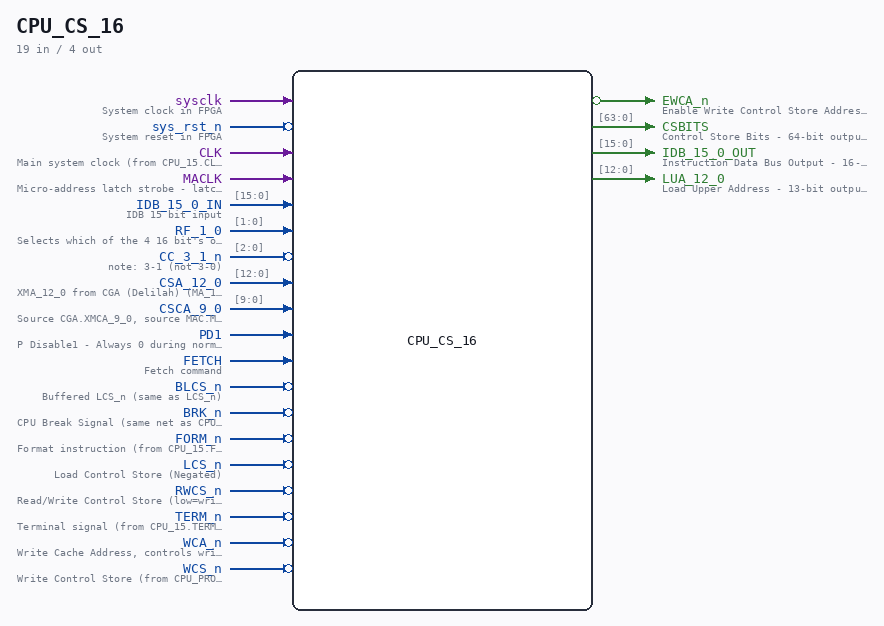Click the "System clock in FPGA" description

[162, 111]
